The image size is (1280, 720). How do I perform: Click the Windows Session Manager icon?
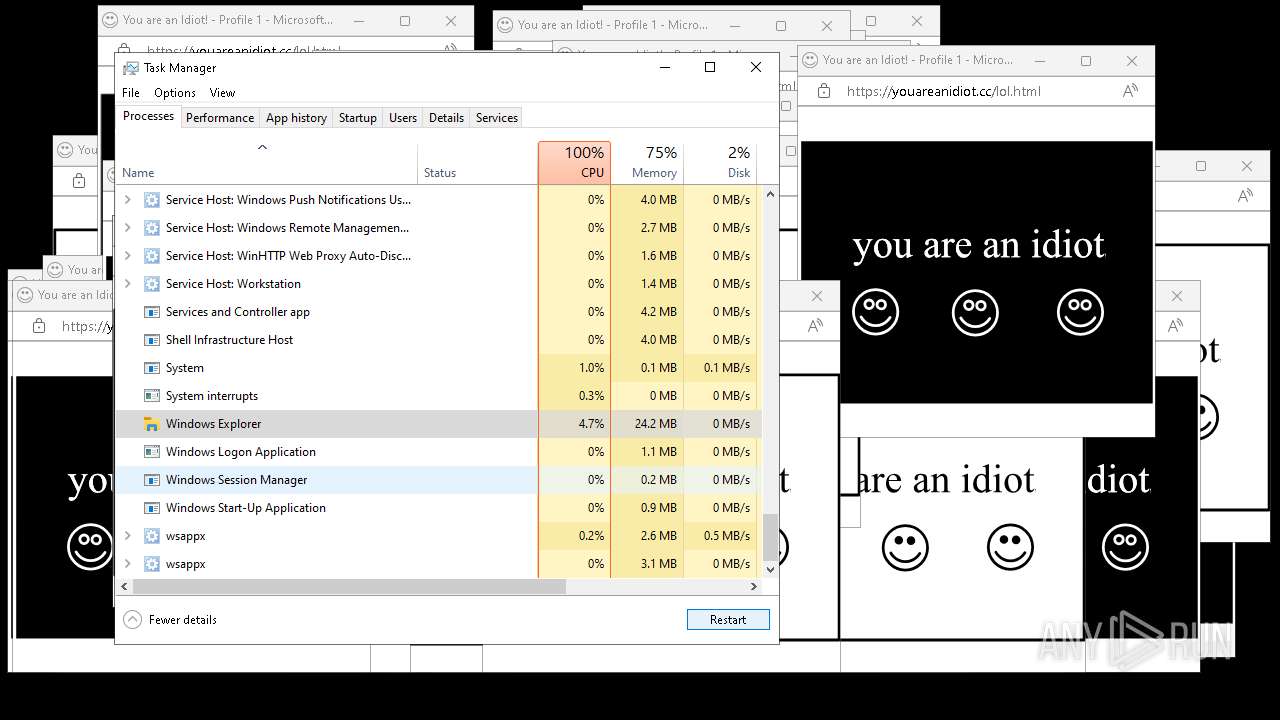[152, 480]
